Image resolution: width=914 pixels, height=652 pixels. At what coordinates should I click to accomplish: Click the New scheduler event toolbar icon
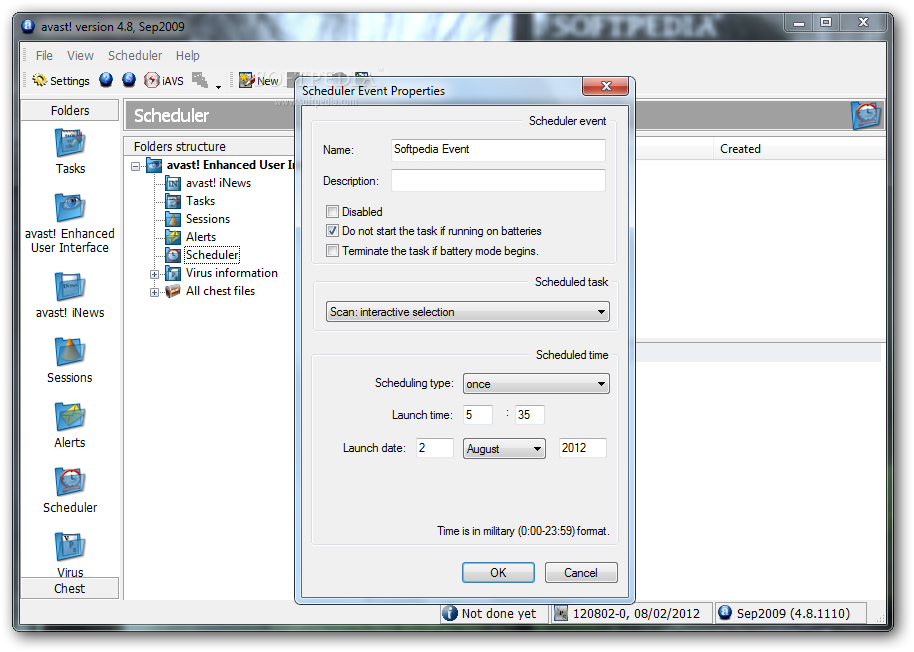pos(259,80)
